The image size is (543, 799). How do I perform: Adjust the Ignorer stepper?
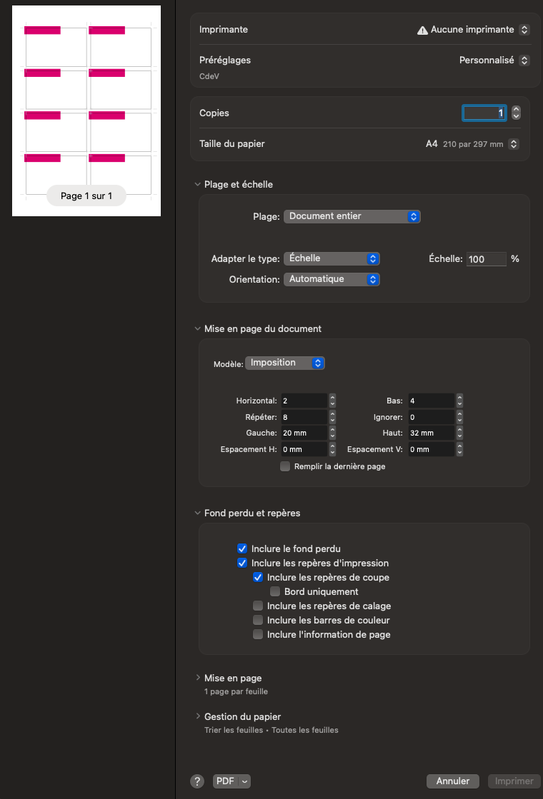click(x=459, y=417)
